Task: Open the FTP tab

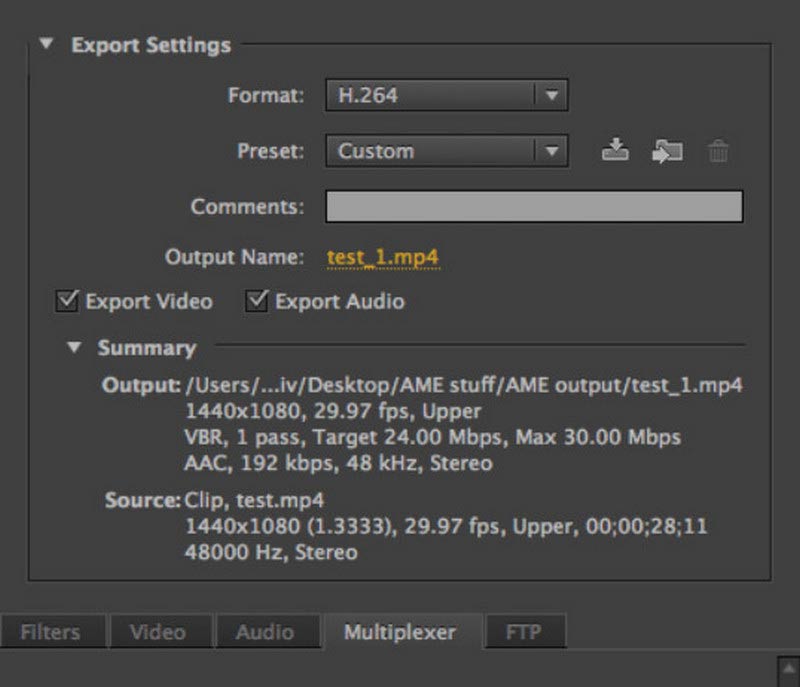Action: click(x=523, y=632)
